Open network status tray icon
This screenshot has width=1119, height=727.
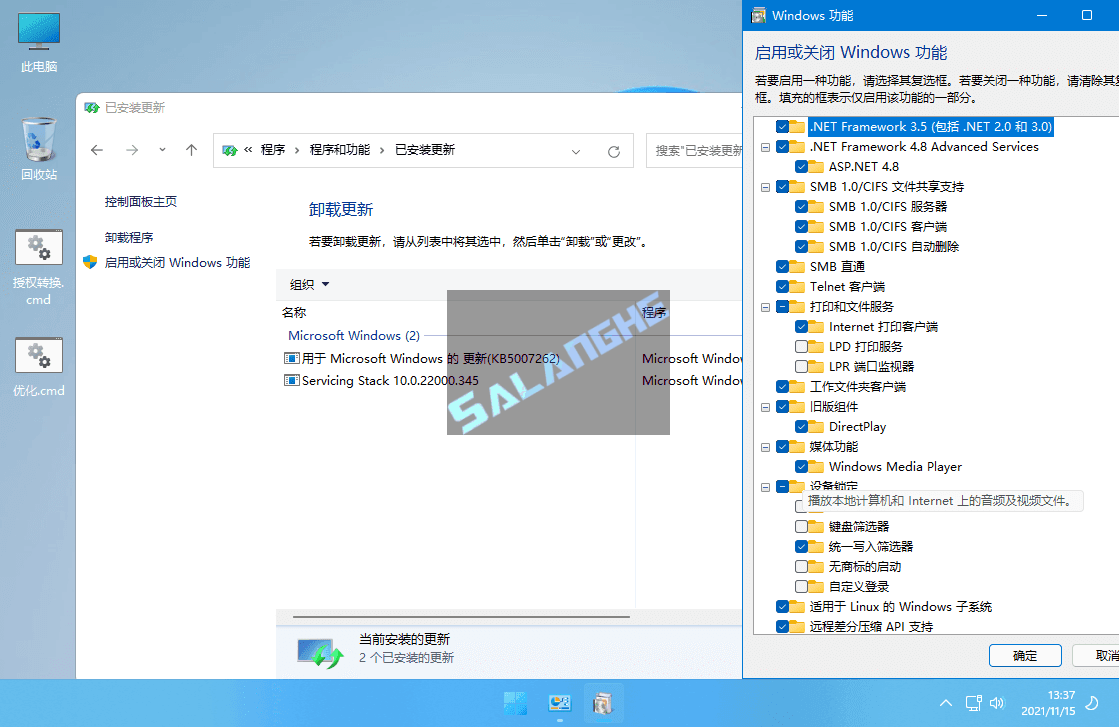pos(973,703)
